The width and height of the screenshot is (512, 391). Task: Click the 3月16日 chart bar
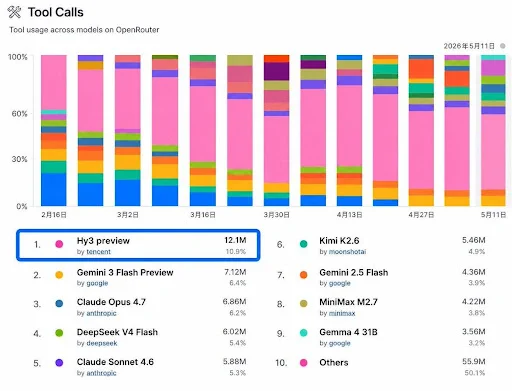[203, 130]
